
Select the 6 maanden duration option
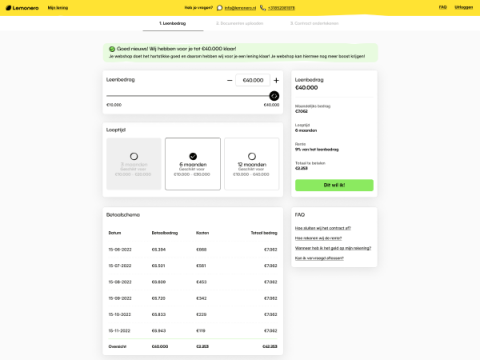(193, 164)
